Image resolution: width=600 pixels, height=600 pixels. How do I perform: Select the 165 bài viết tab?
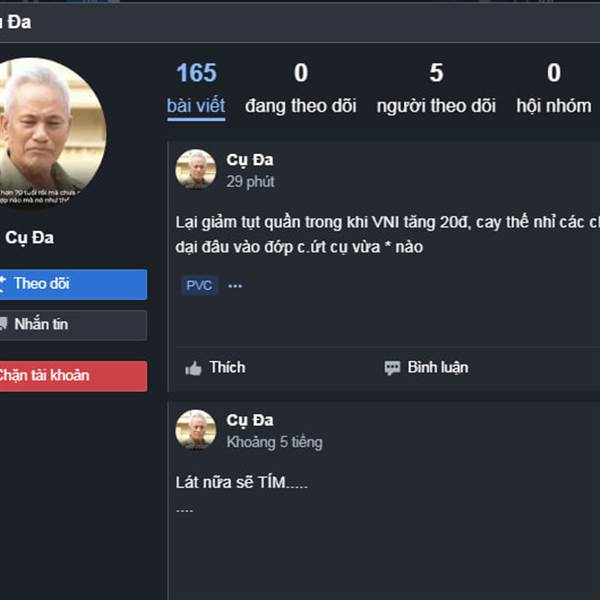(x=196, y=89)
